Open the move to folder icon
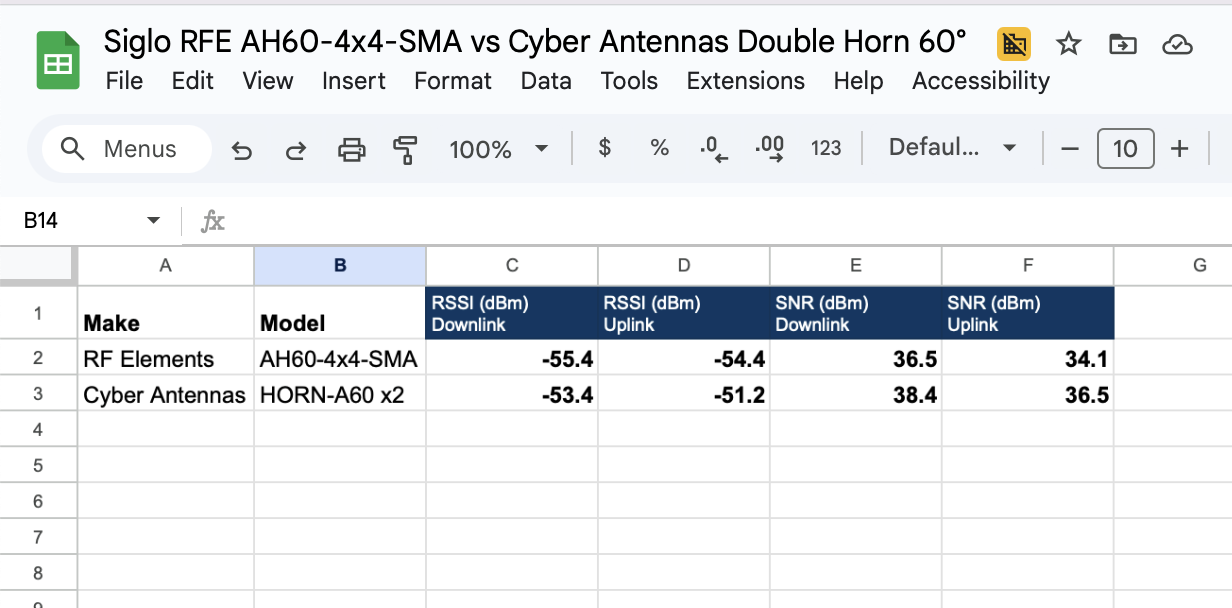 1123,44
